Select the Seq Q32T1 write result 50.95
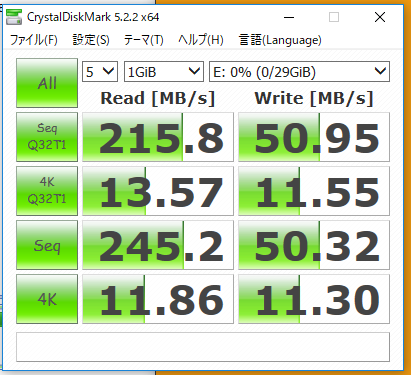 (314, 137)
